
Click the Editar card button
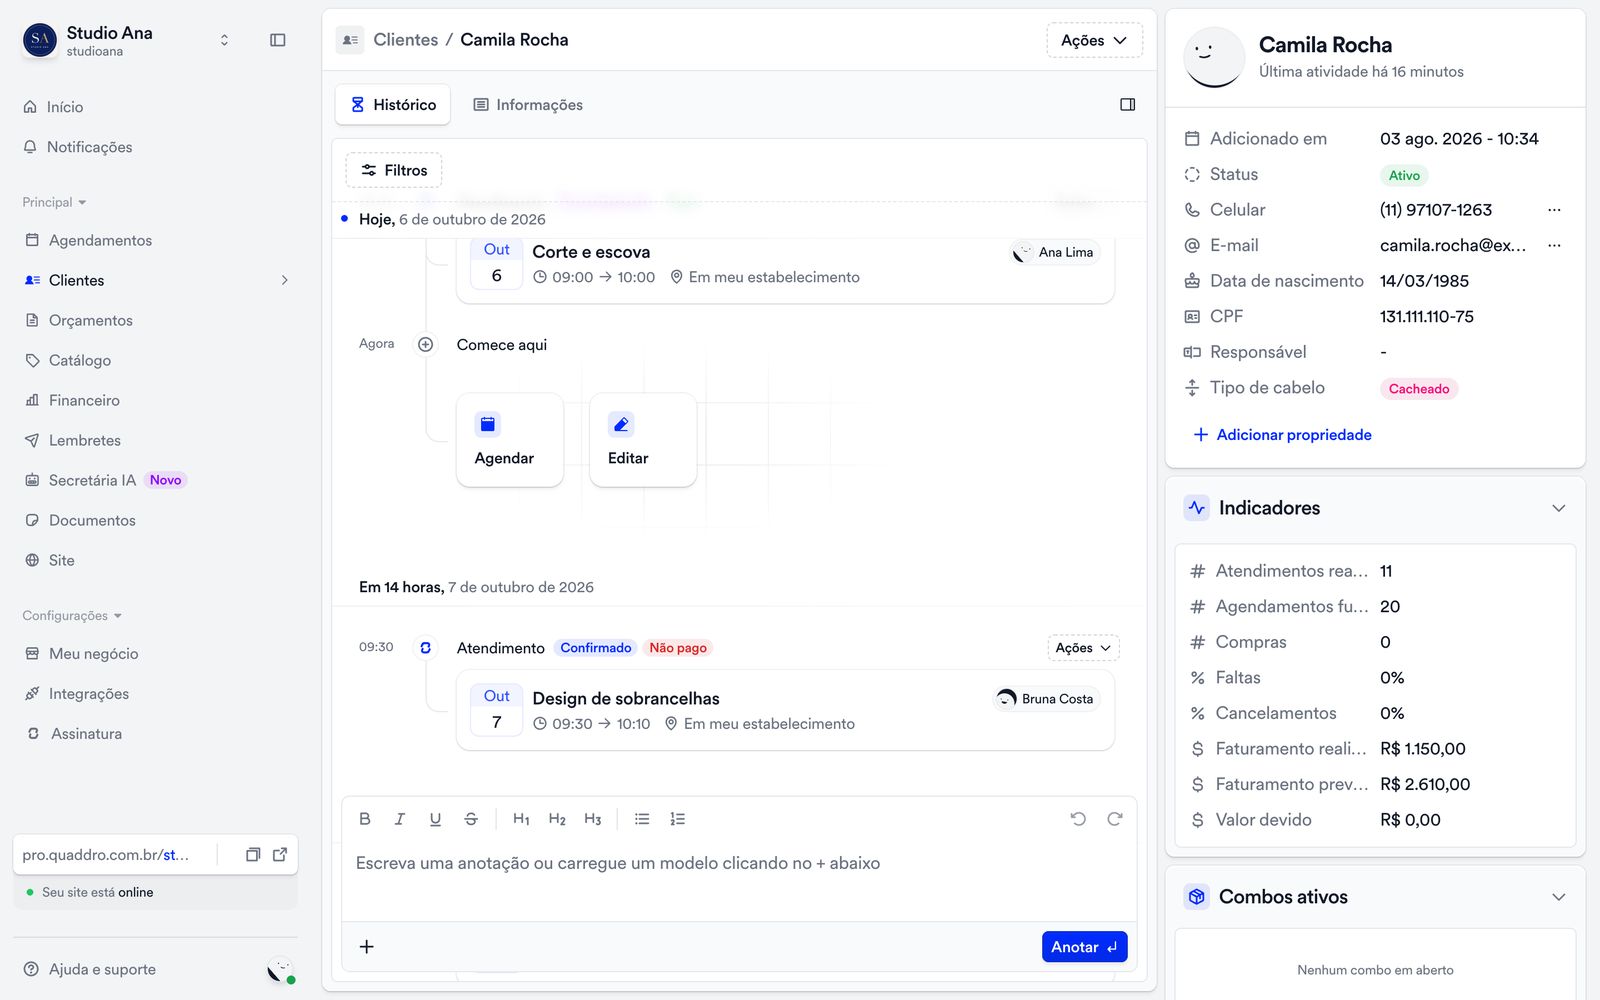[x=643, y=440]
